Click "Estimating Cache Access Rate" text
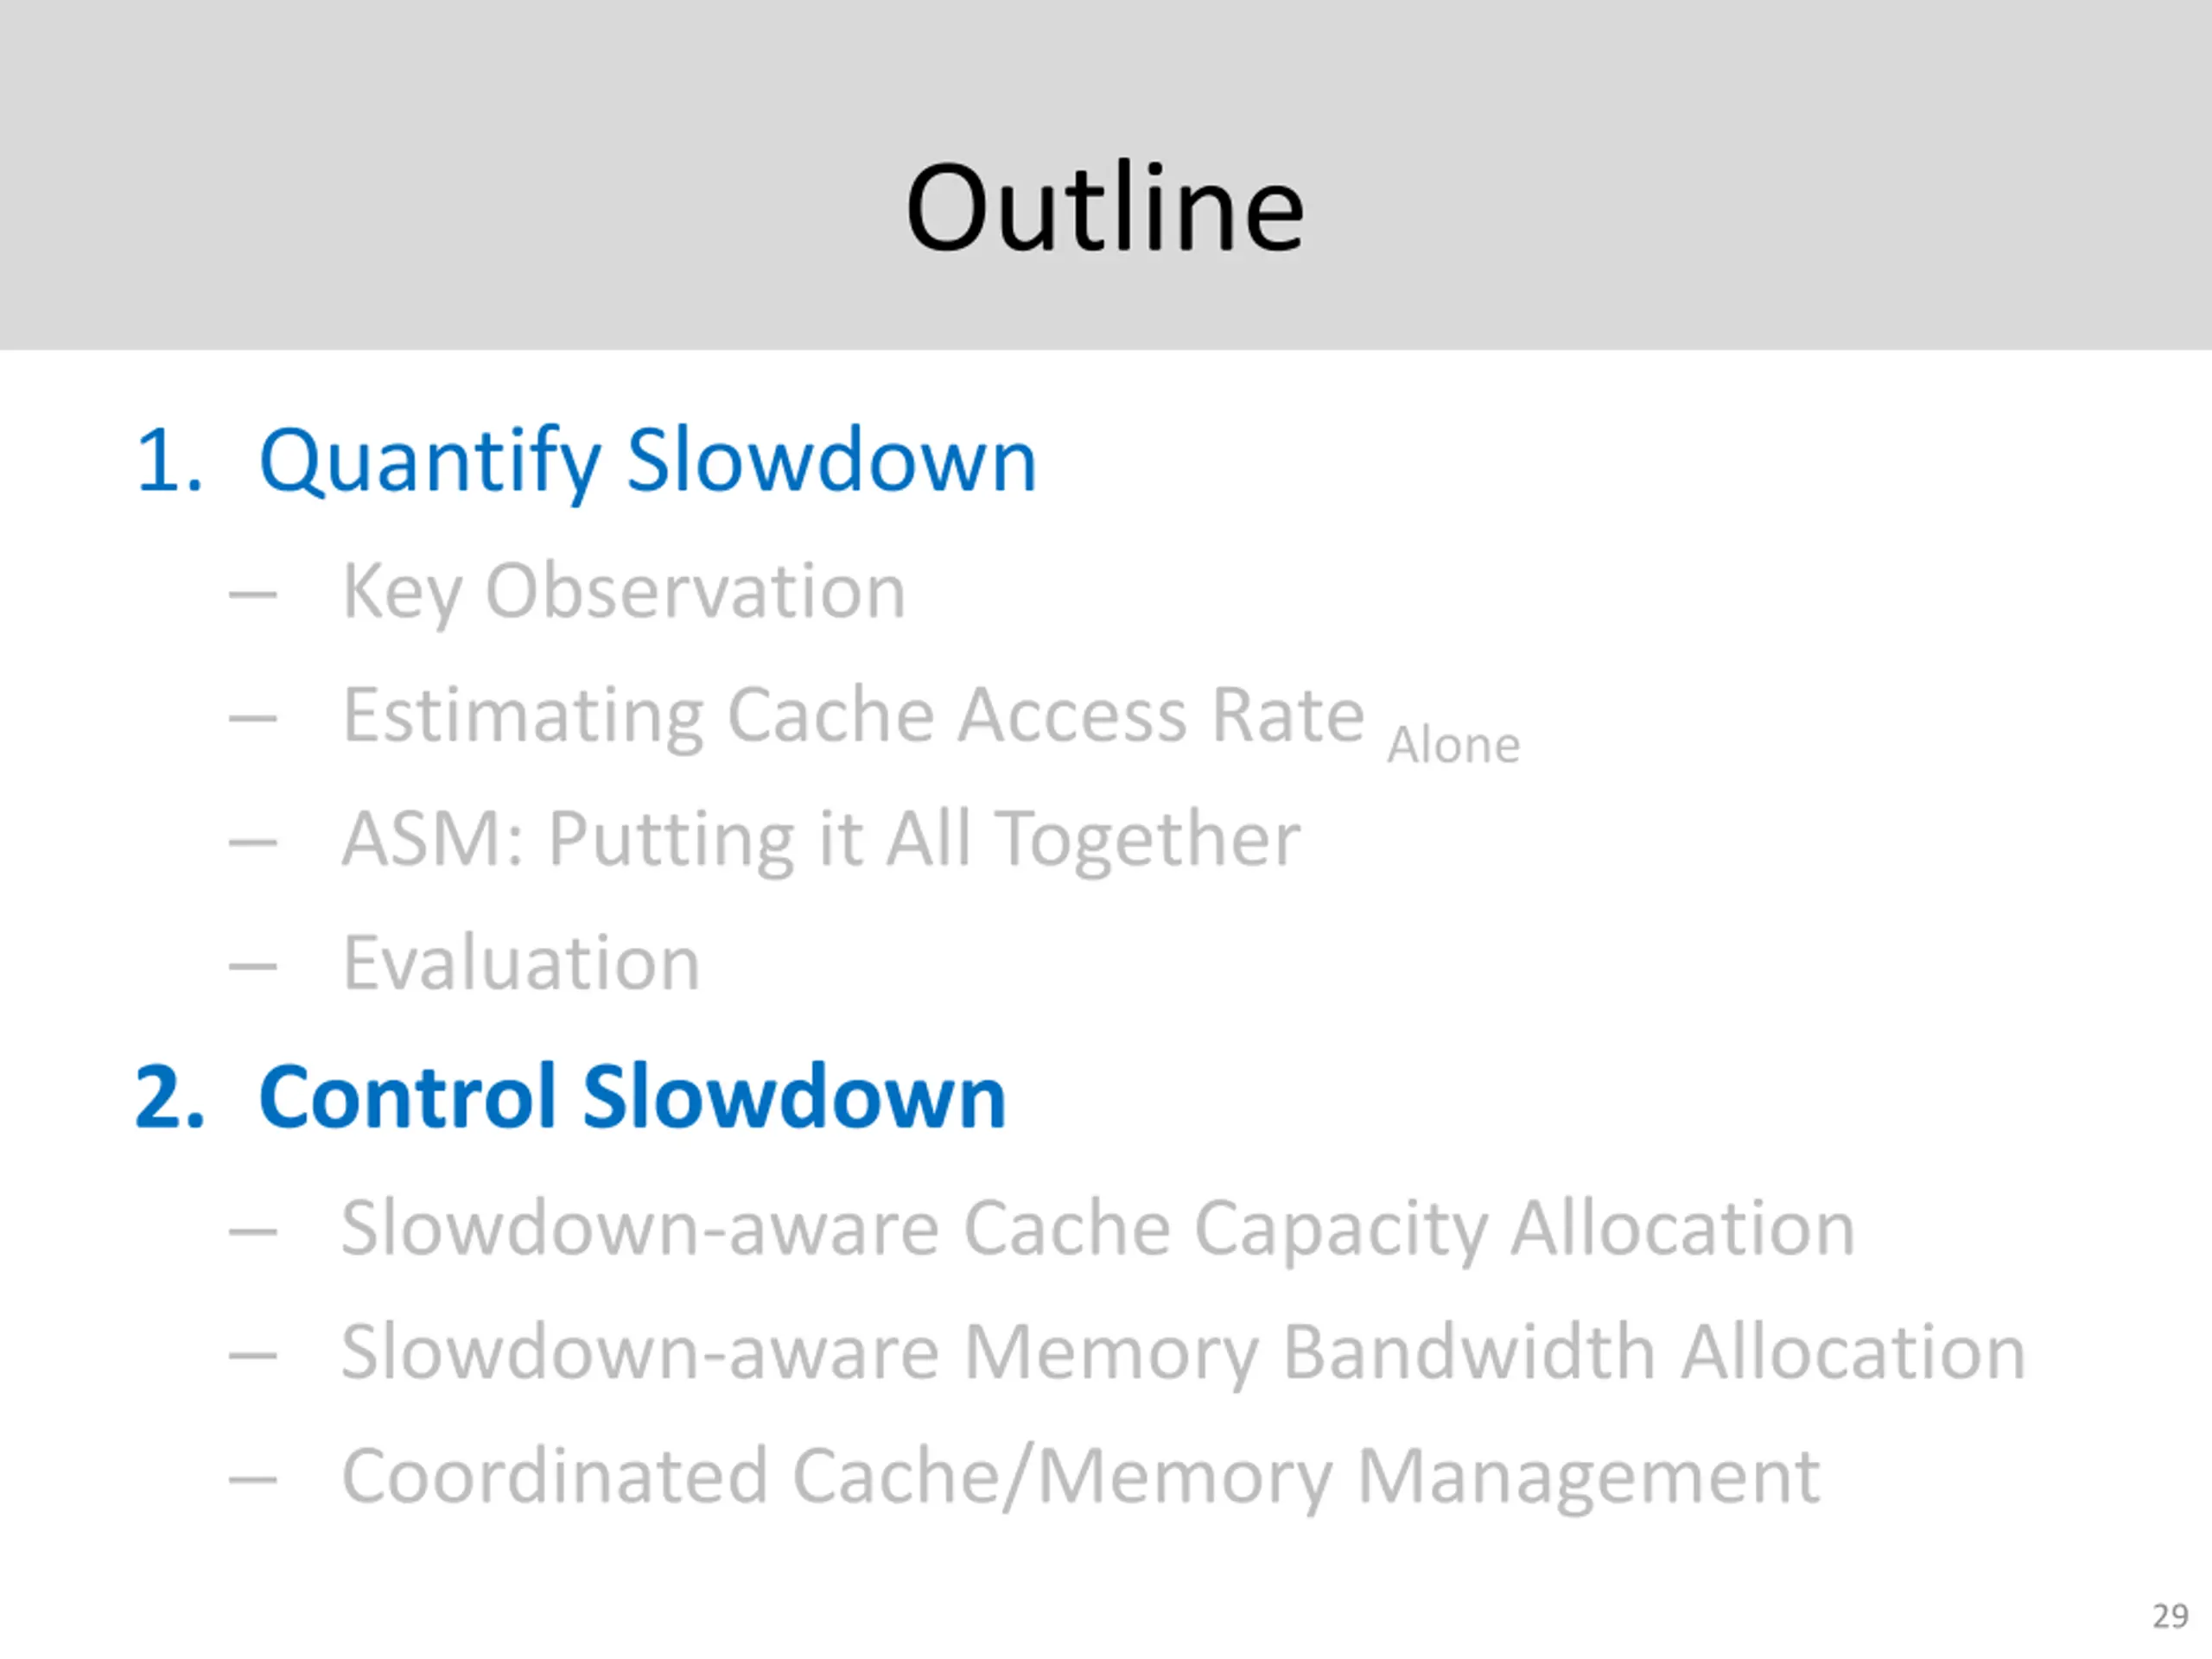The height and width of the screenshot is (1659, 2212). [x=853, y=715]
